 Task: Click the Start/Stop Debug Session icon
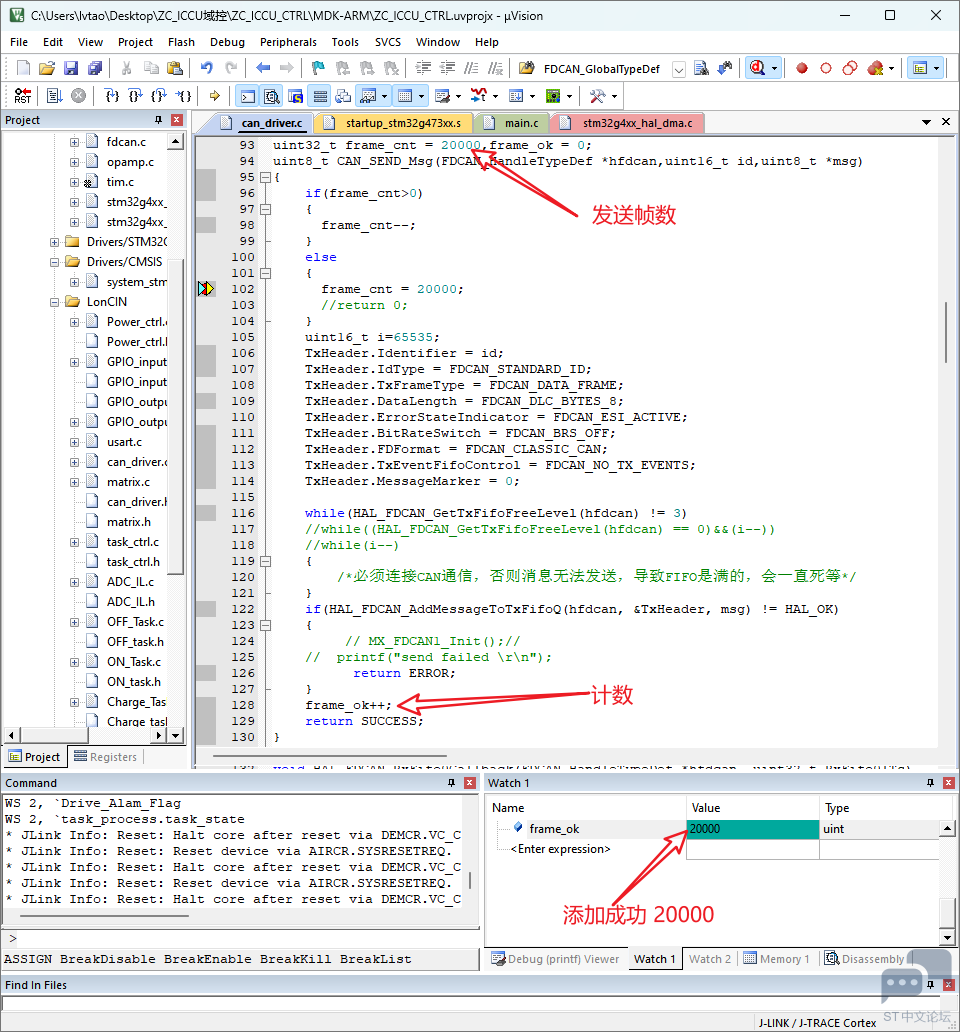click(x=757, y=68)
